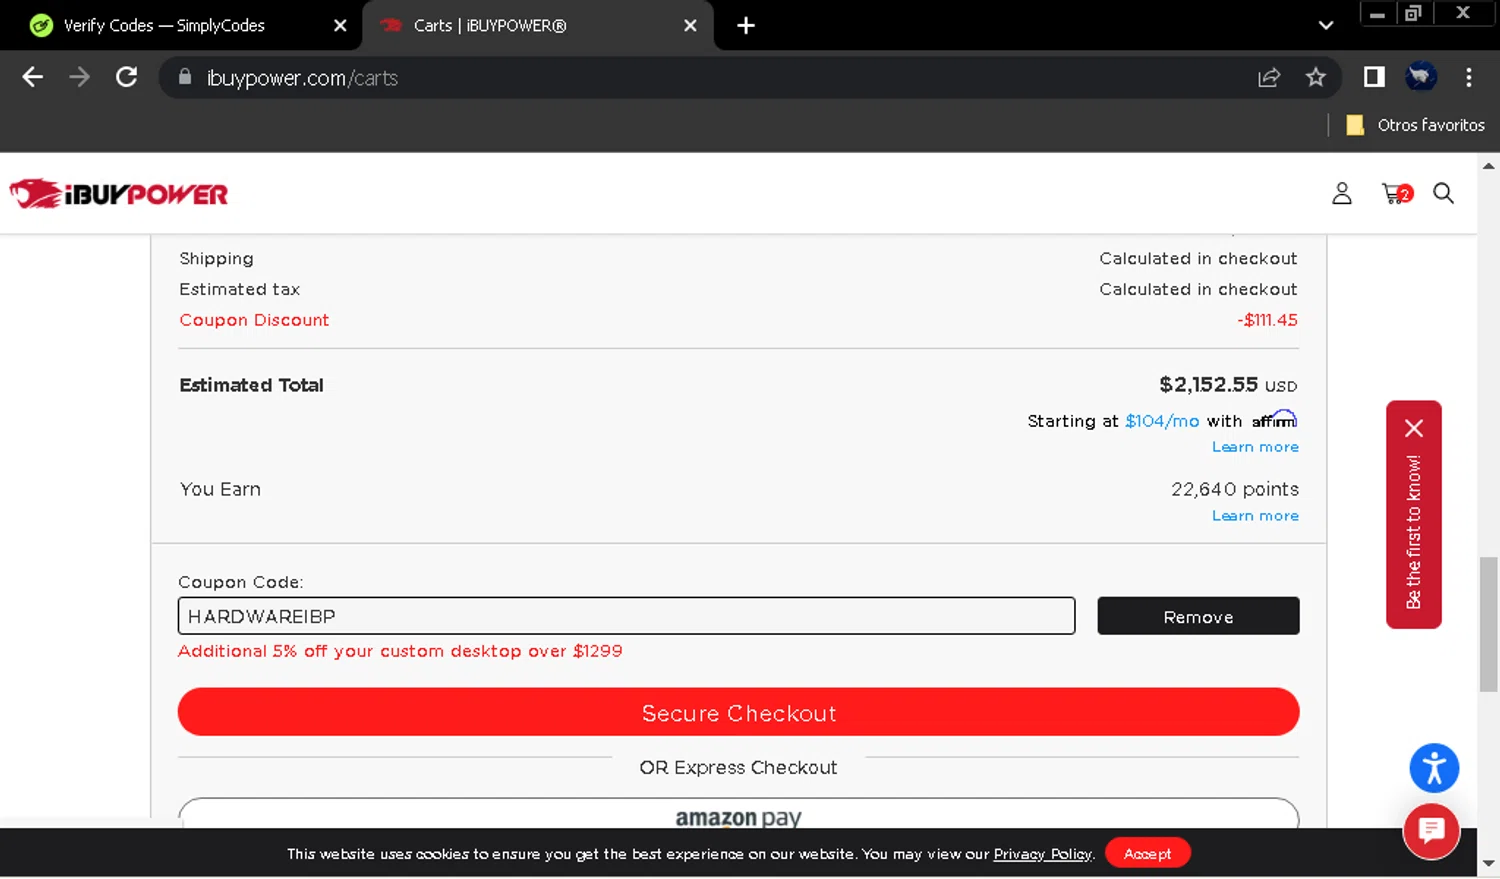Click the Coupon Code input field
The height and width of the screenshot is (879, 1500).
point(626,616)
